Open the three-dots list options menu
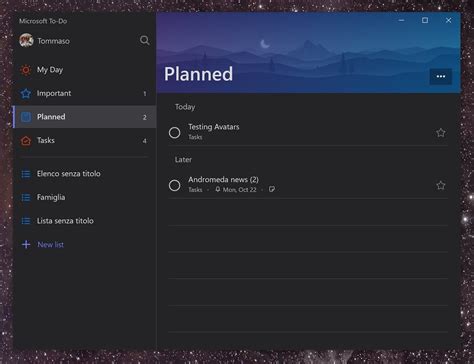 click(441, 77)
